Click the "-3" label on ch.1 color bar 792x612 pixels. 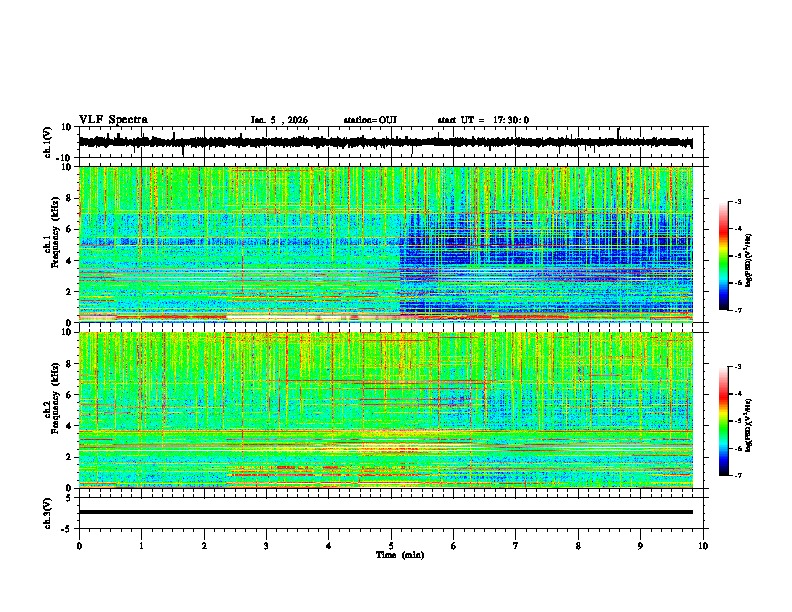click(737, 202)
